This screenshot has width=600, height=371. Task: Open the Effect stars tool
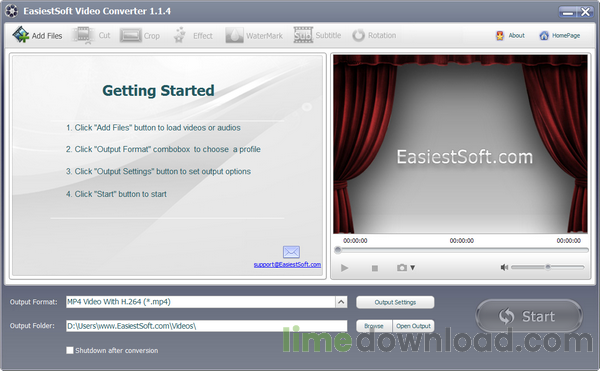click(x=179, y=35)
